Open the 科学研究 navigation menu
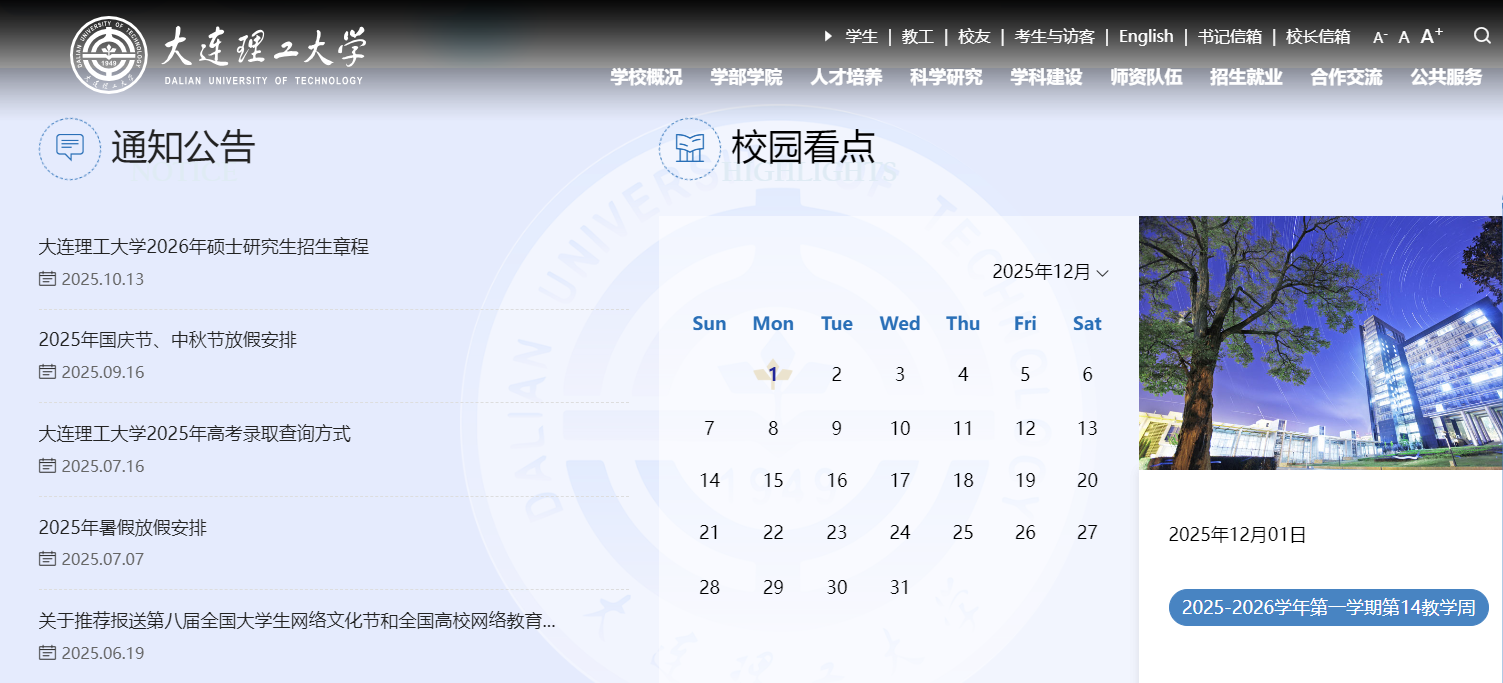 (946, 77)
